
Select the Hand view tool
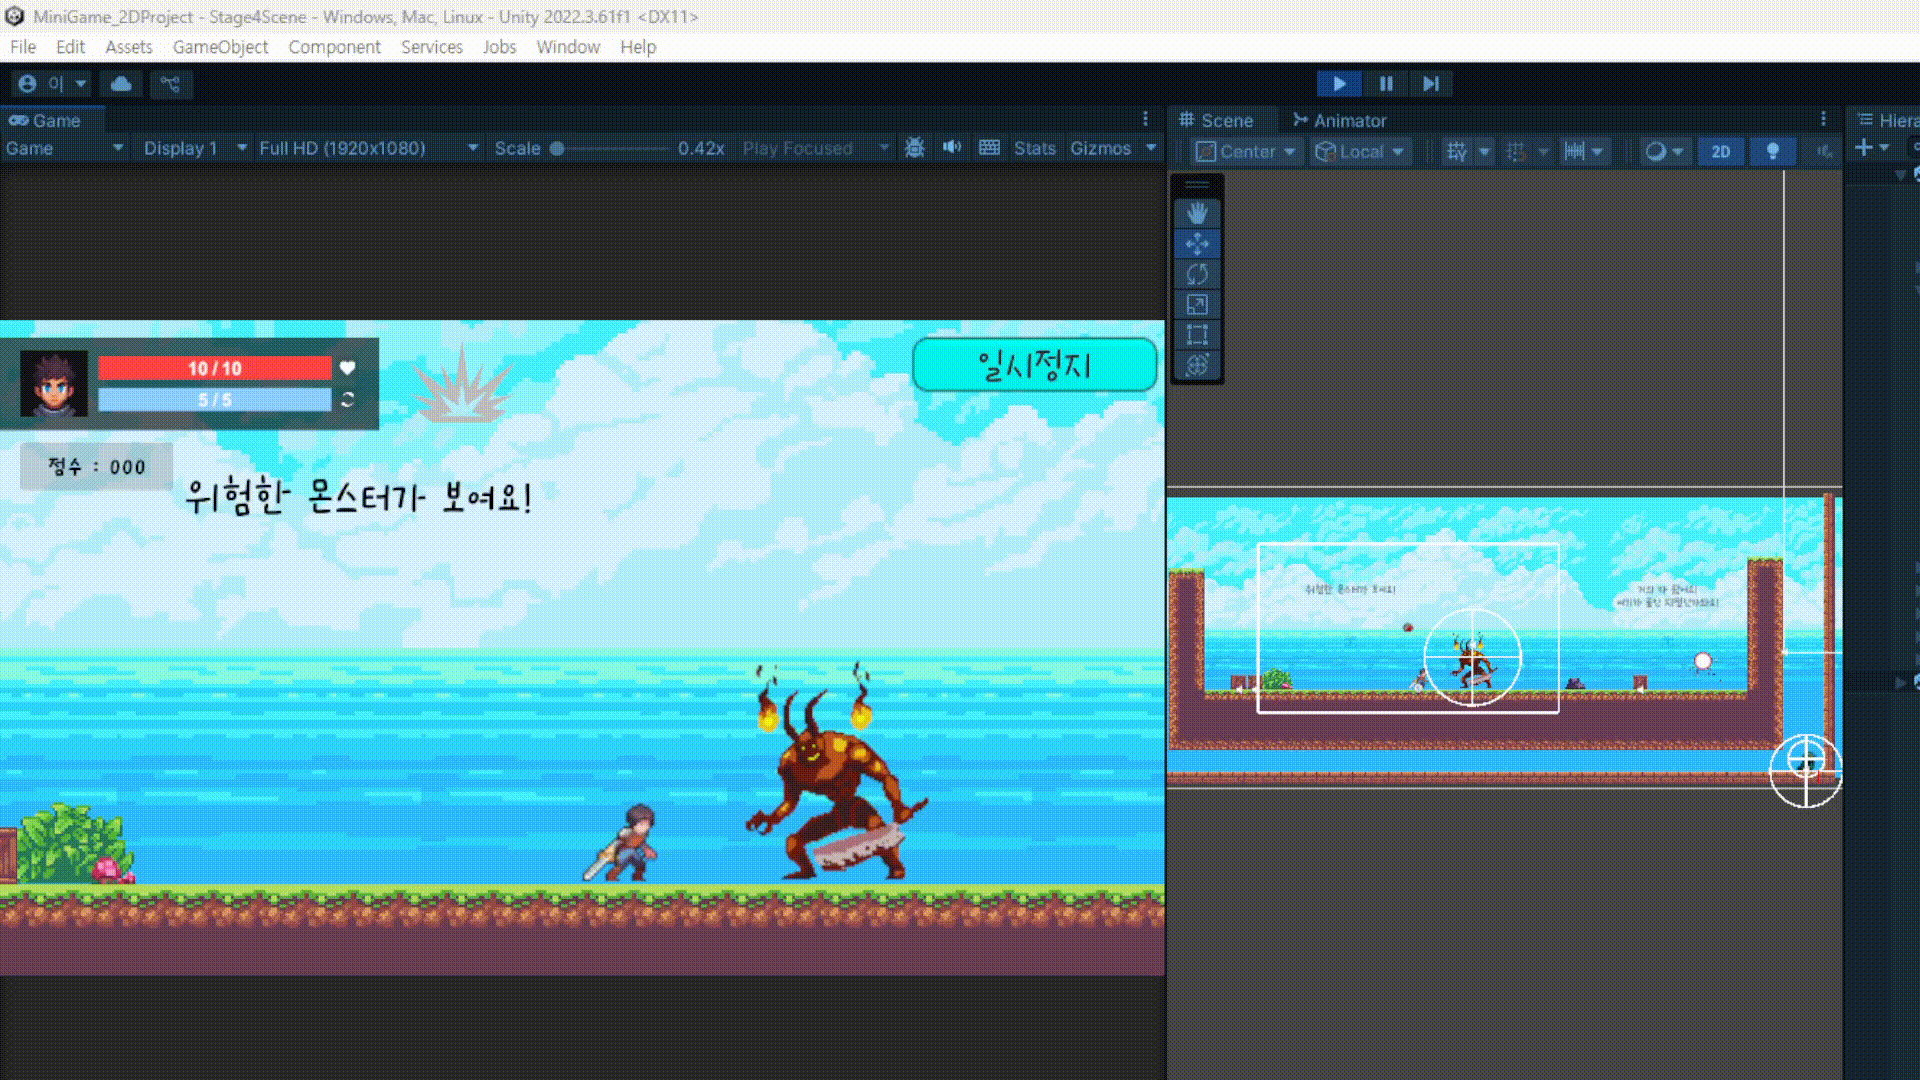click(1197, 213)
